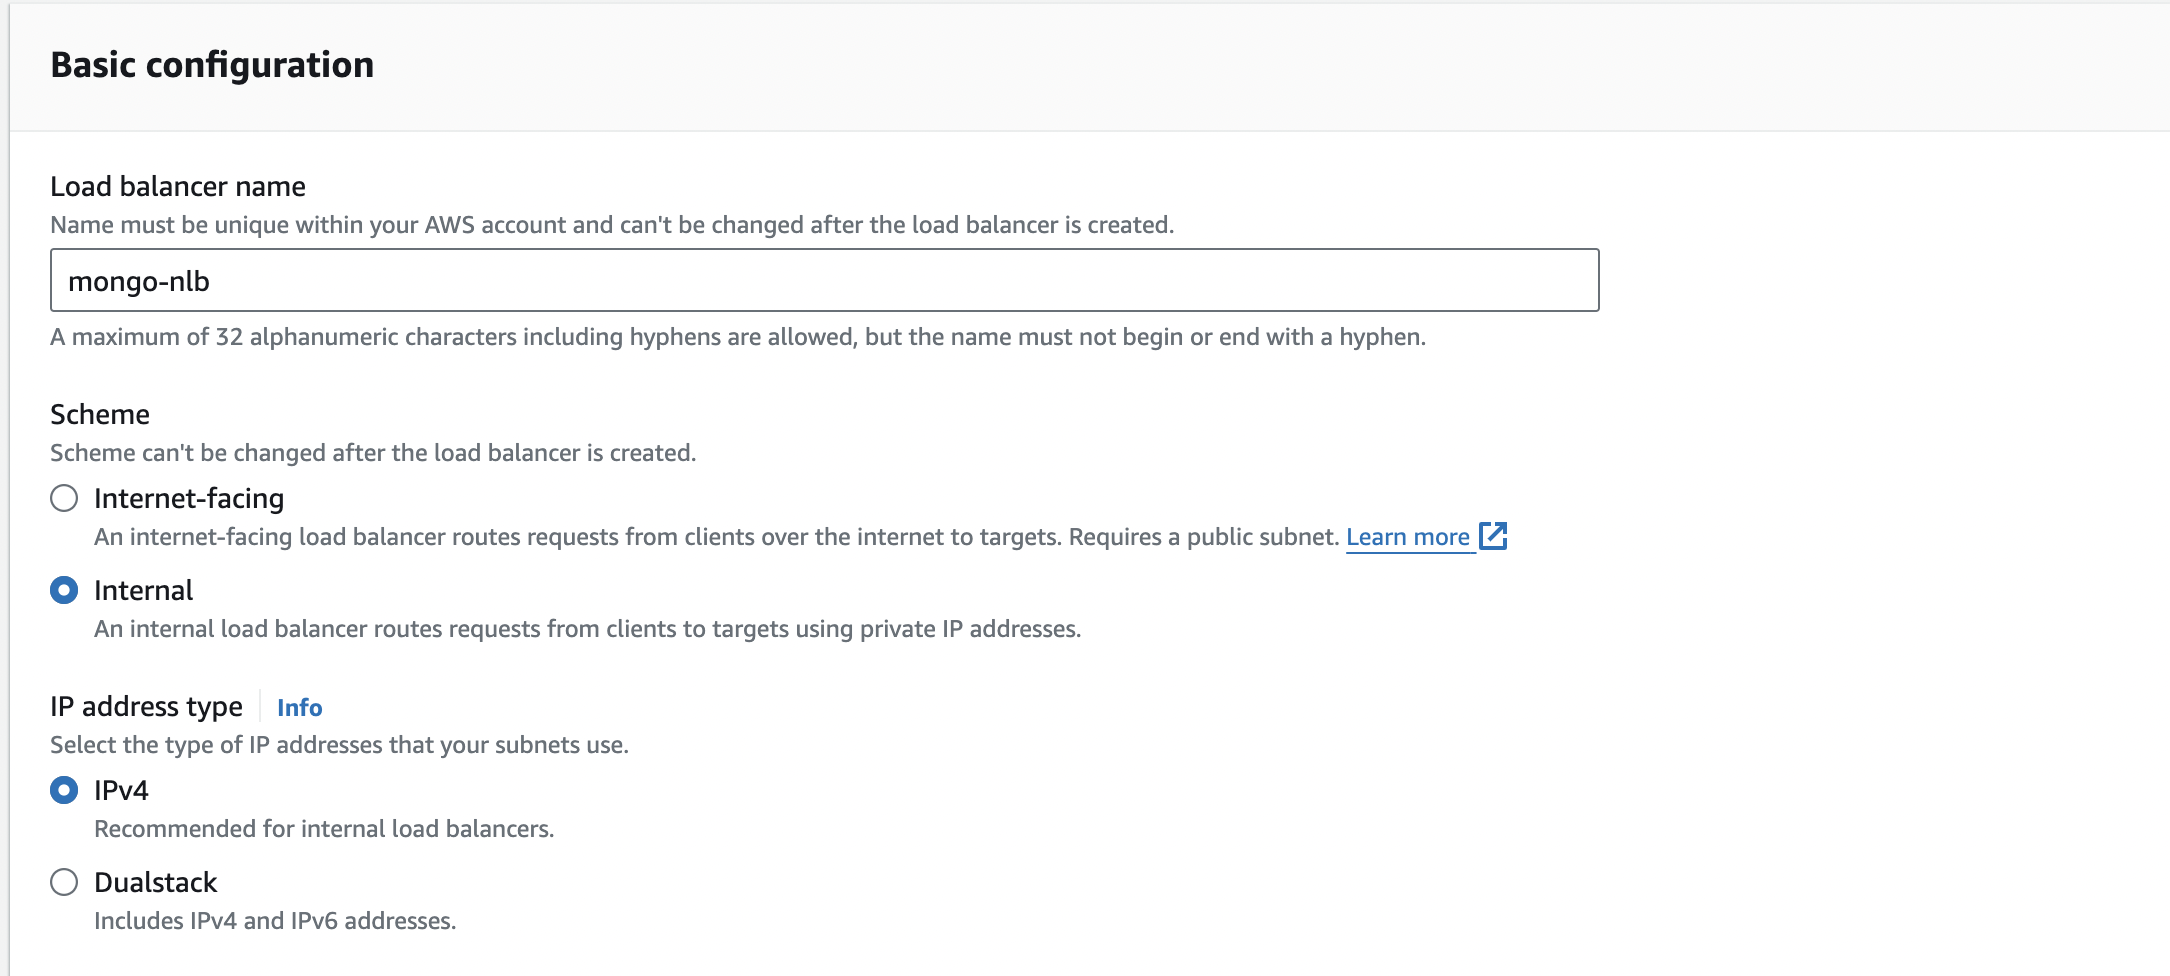Select the IPv4 address type radio button
The image size is (2170, 976).
pyautogui.click(x=64, y=790)
